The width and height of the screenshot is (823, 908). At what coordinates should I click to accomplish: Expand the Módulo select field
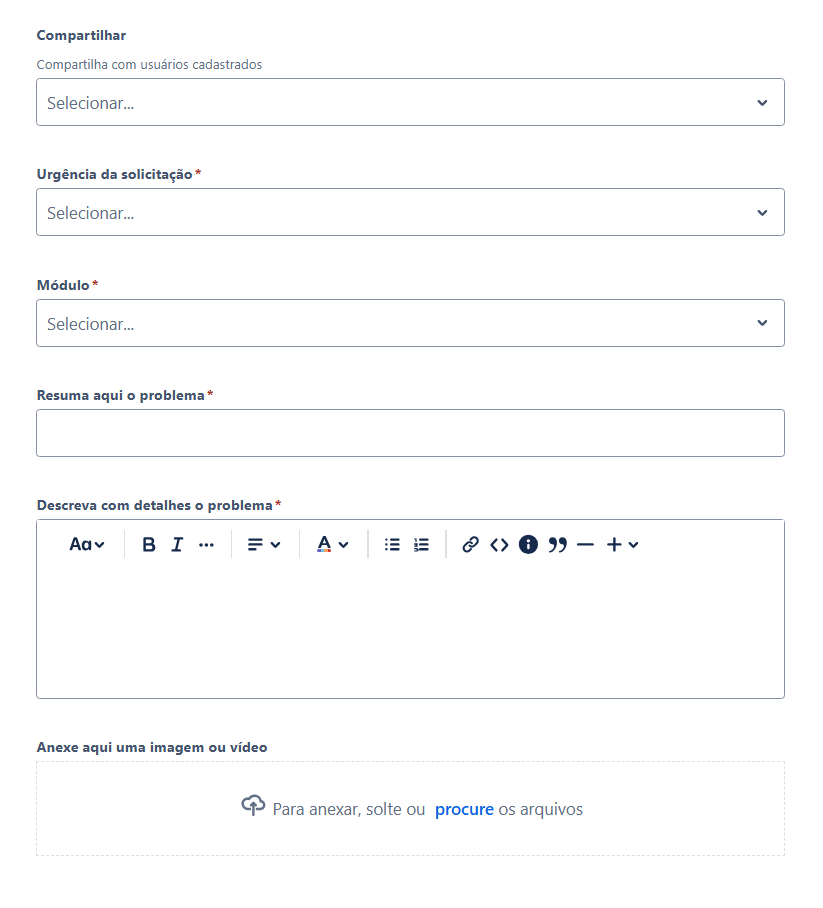pos(411,323)
